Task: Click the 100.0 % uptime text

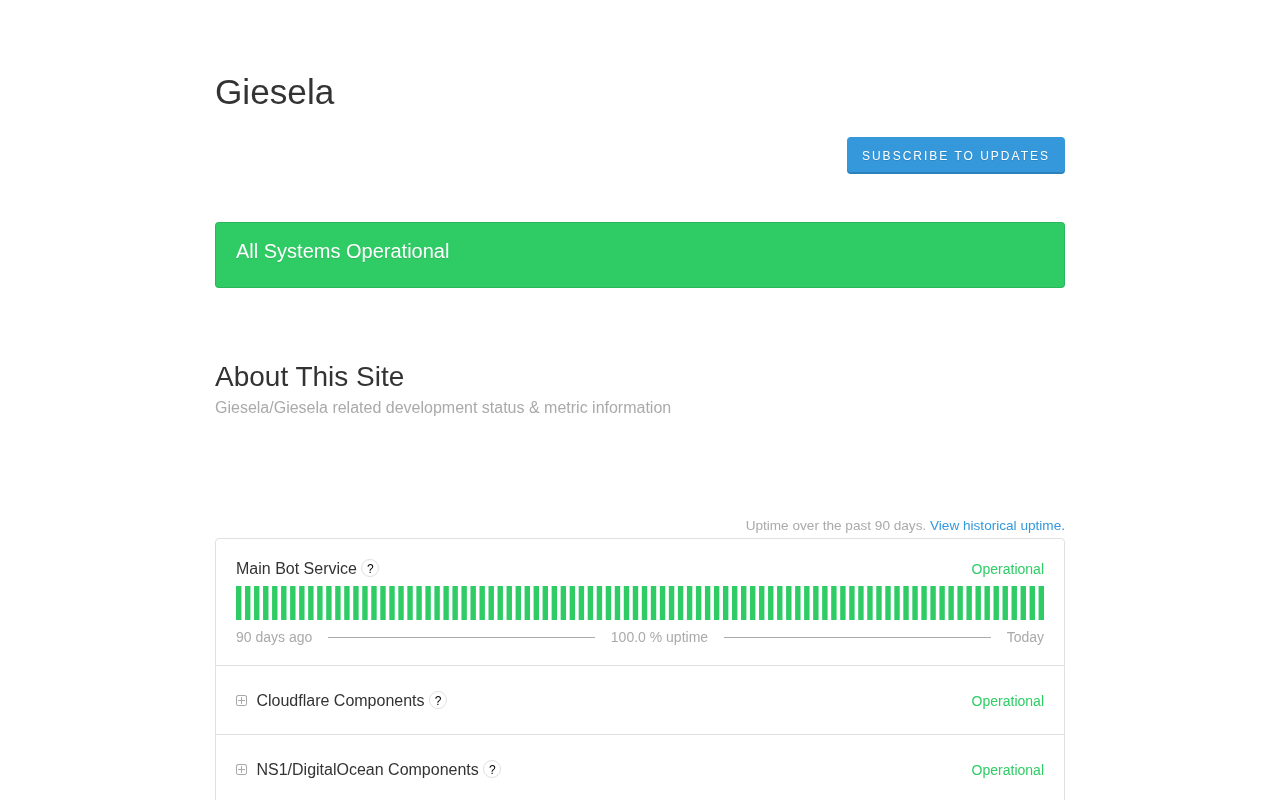Action: [659, 637]
